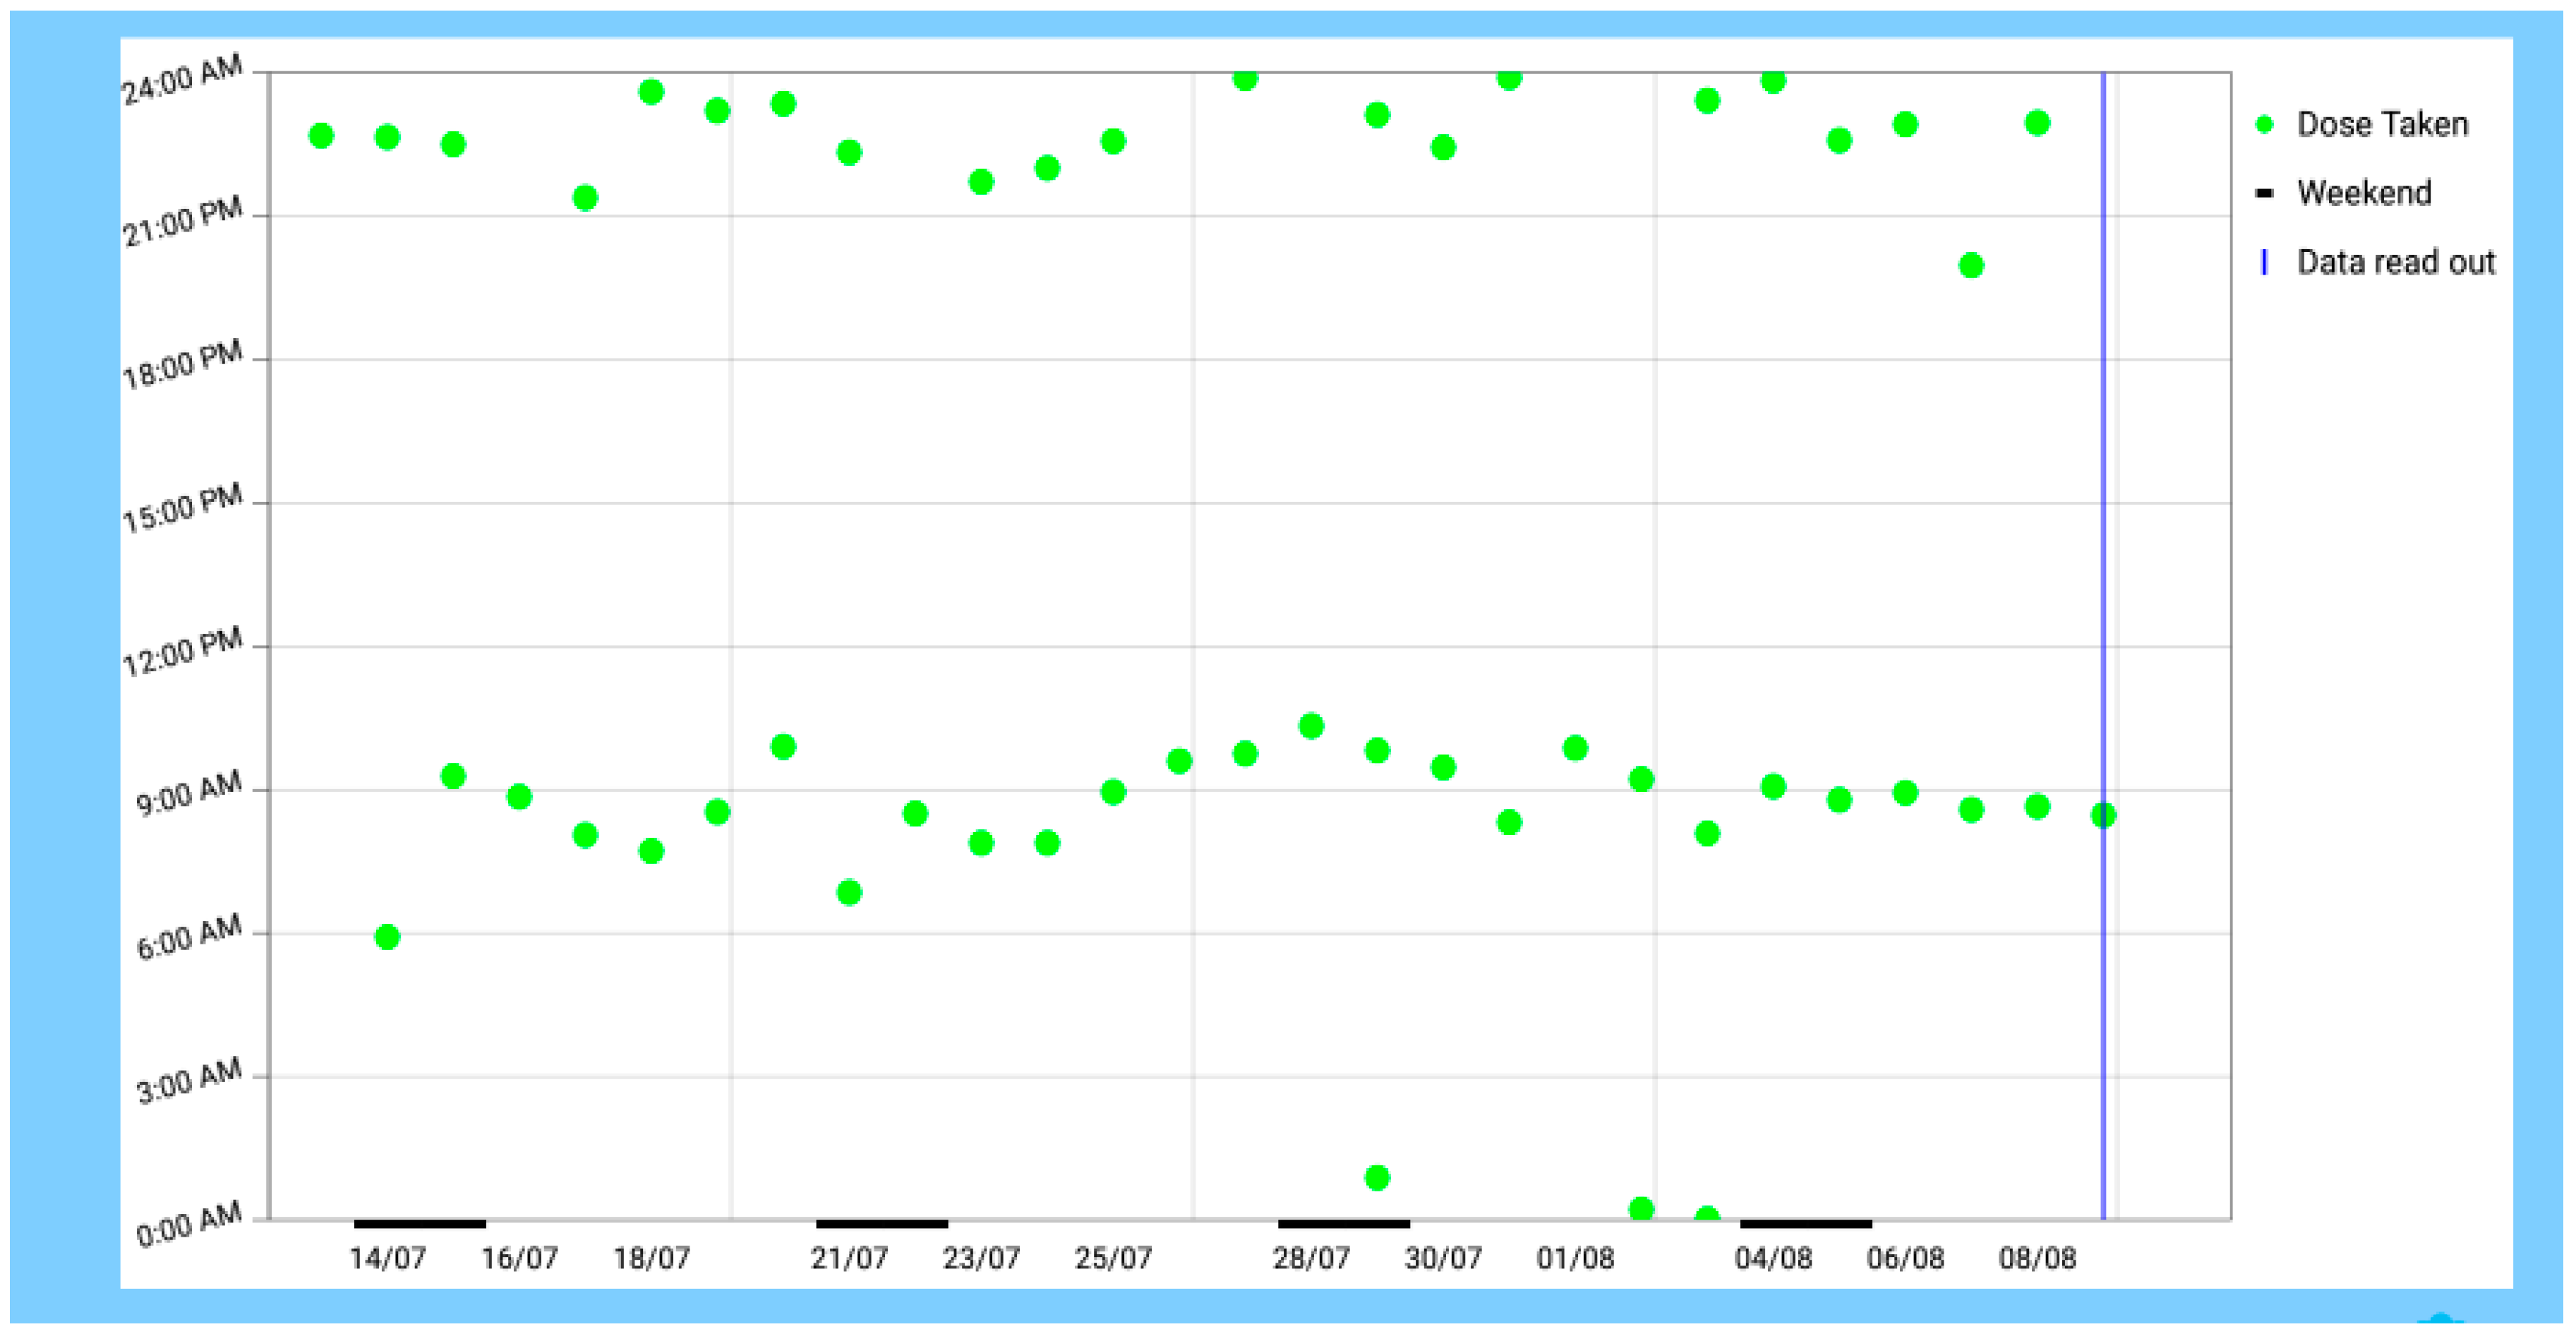Click the 12:00 PM label on the y-axis
2576x1334 pixels.
click(183, 651)
